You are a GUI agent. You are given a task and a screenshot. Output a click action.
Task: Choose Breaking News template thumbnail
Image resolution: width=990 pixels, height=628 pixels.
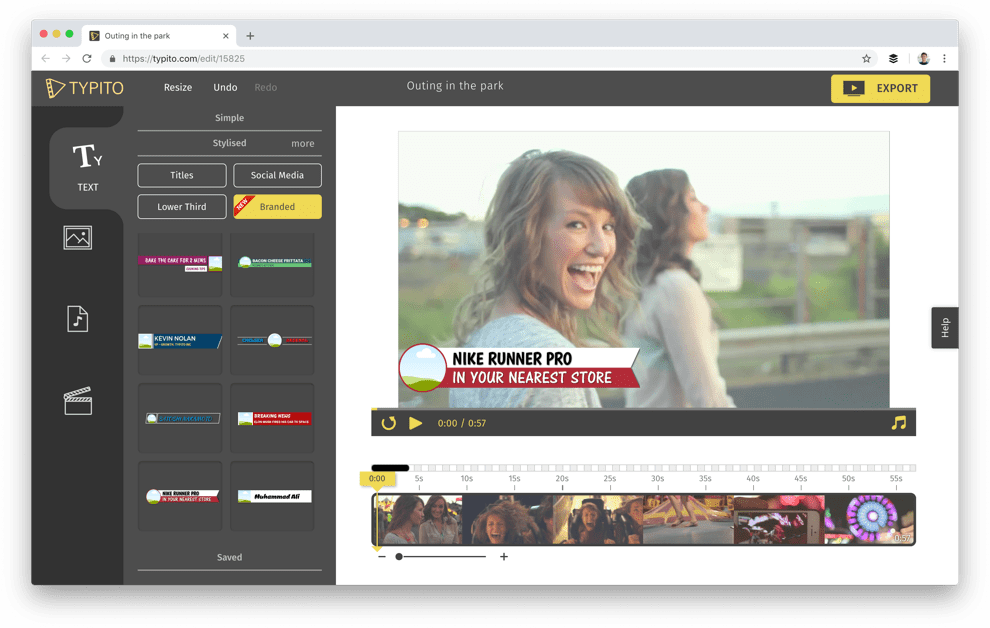272,418
